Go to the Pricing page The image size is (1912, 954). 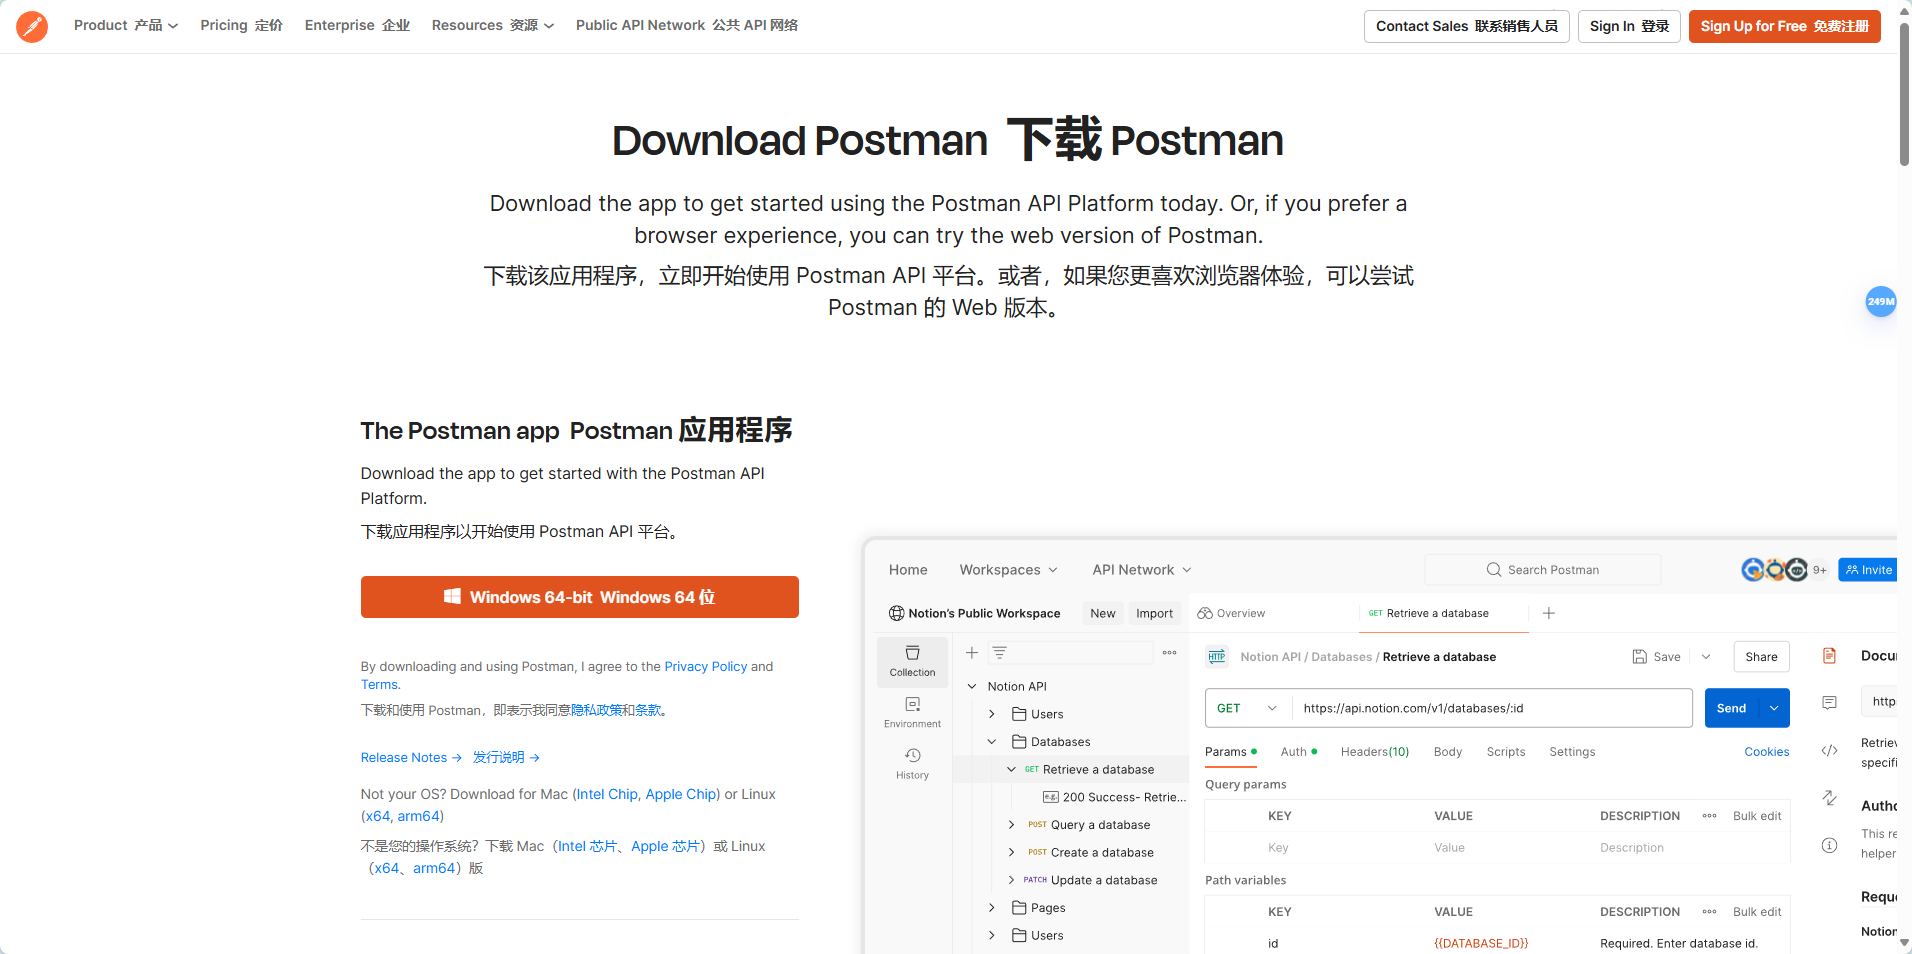[x=241, y=25]
